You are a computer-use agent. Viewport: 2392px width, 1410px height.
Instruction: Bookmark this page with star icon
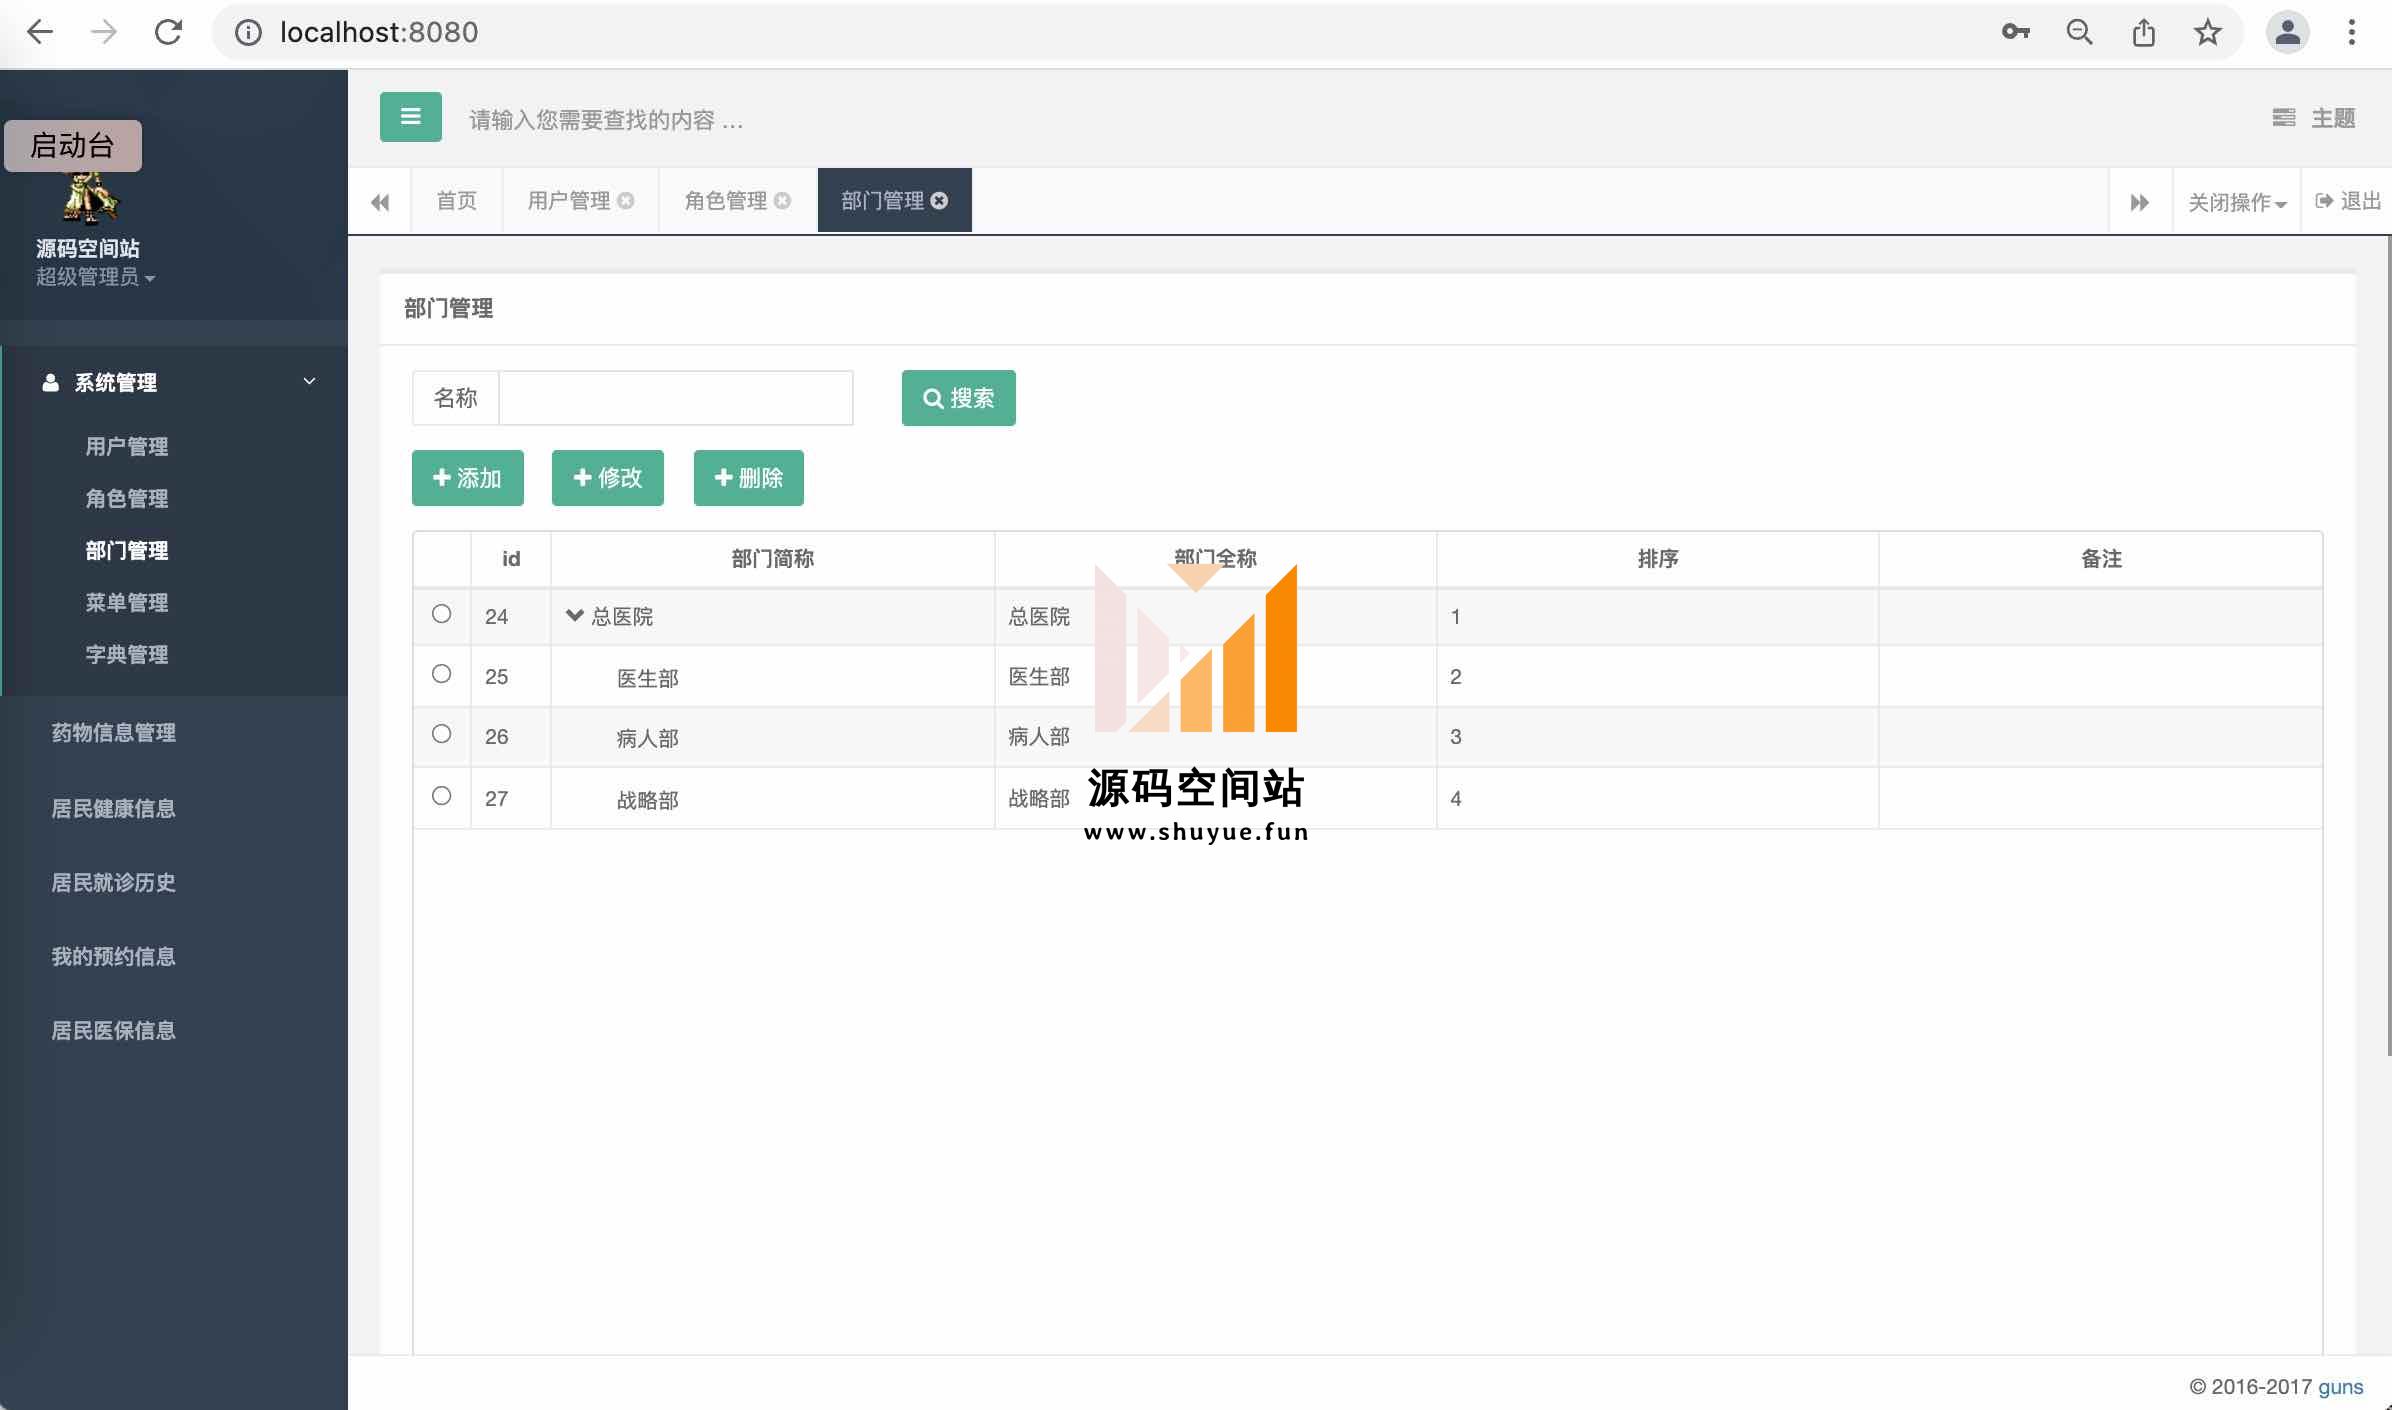(x=2207, y=32)
